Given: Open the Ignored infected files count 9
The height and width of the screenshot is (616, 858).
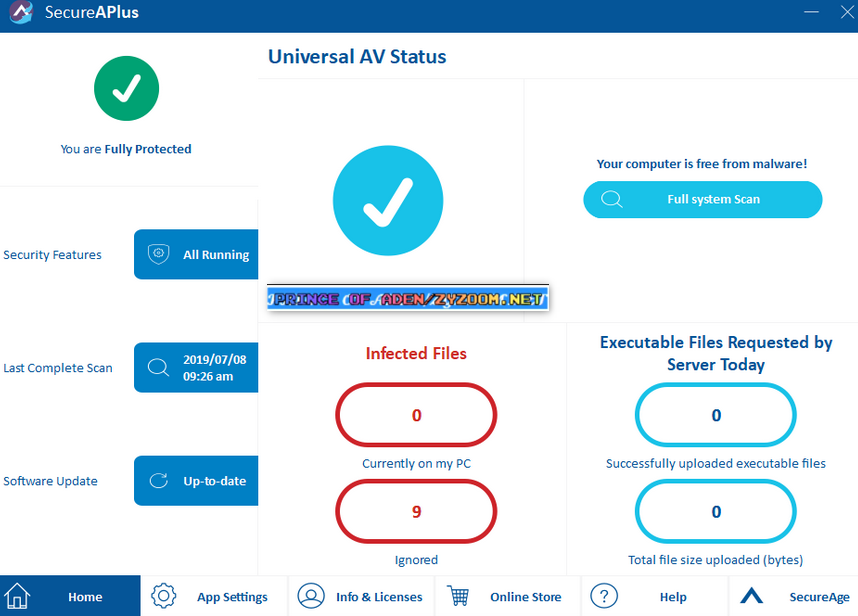Looking at the screenshot, I should pyautogui.click(x=416, y=512).
